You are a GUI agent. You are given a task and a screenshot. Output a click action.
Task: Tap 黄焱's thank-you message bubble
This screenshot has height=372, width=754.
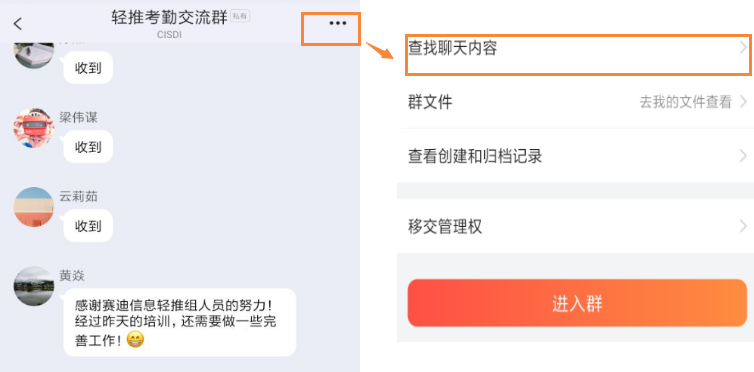tap(180, 322)
